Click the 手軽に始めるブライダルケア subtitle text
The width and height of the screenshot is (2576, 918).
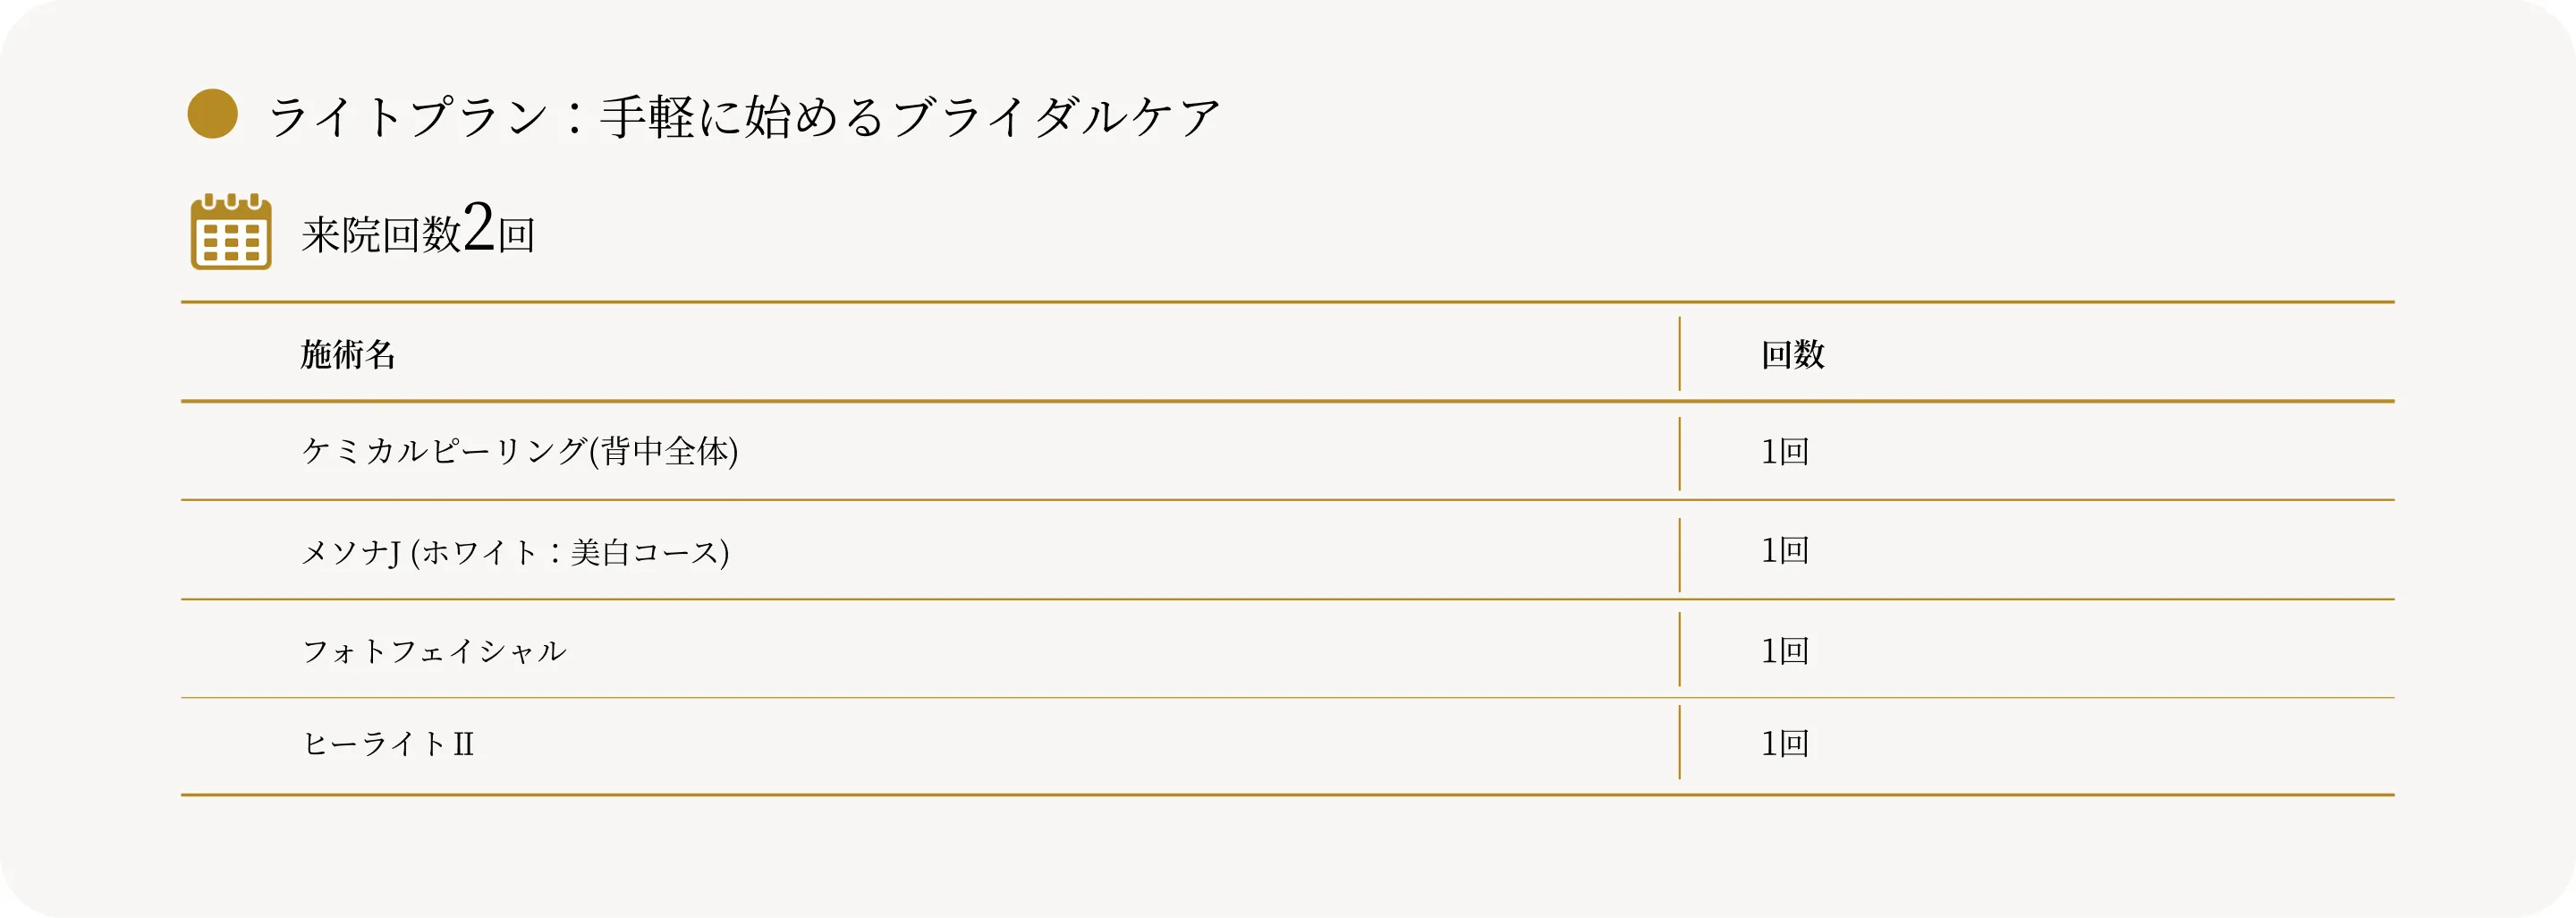(910, 117)
